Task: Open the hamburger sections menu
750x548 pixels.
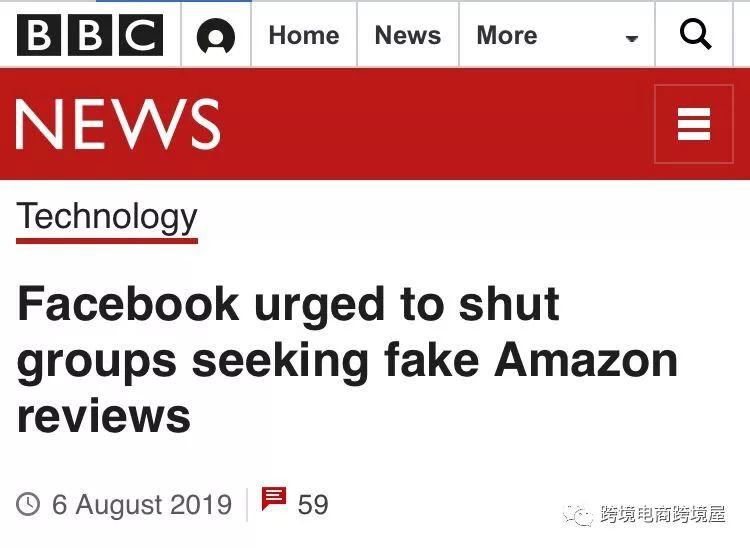Action: [694, 124]
